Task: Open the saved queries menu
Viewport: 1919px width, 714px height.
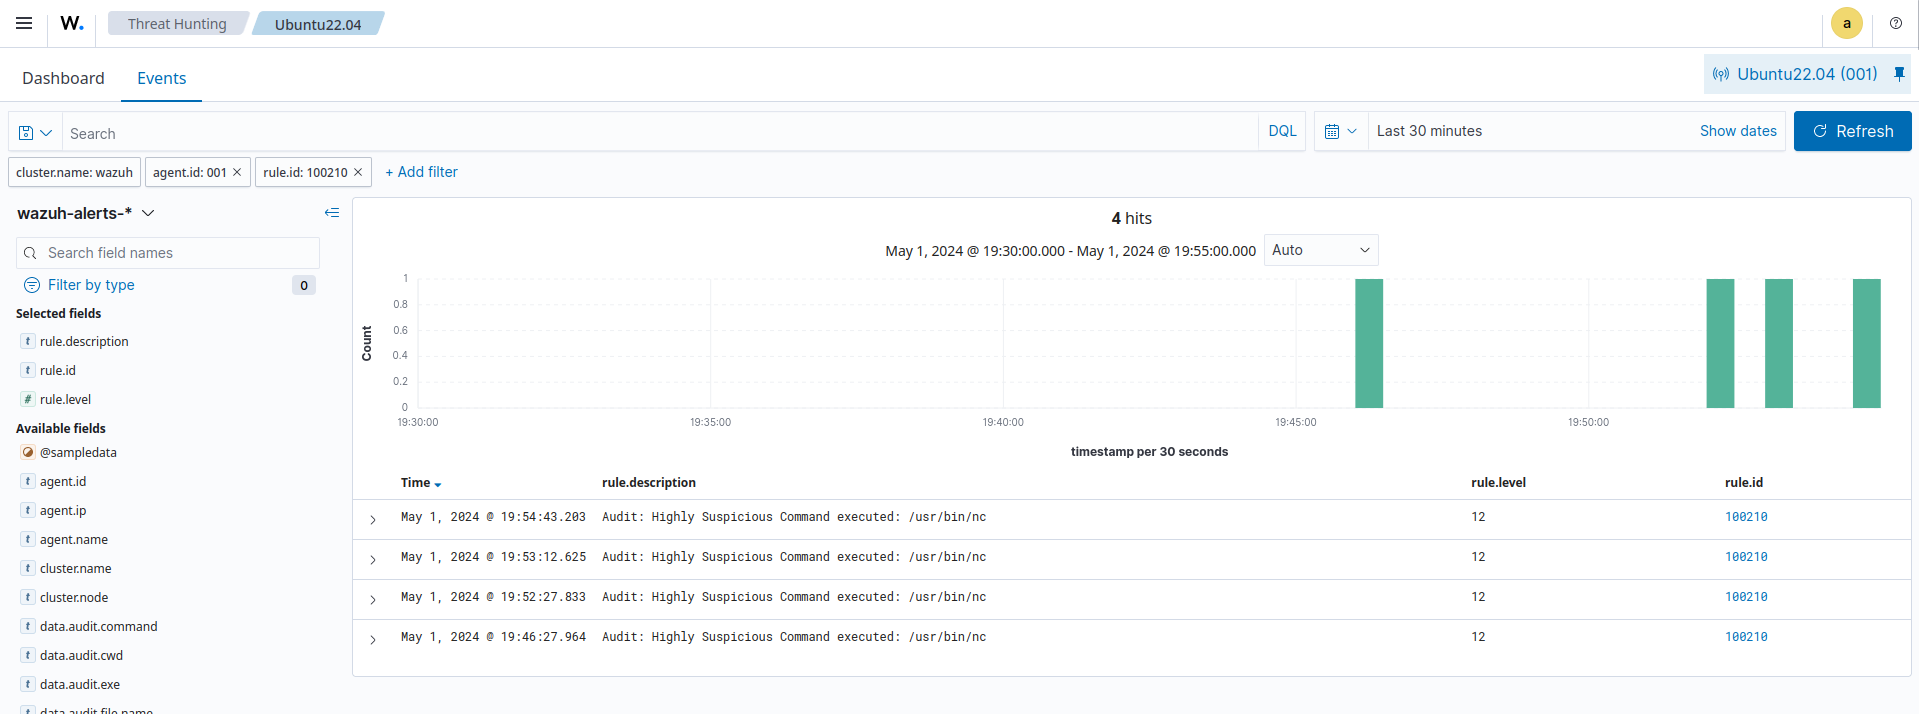Action: click(35, 133)
